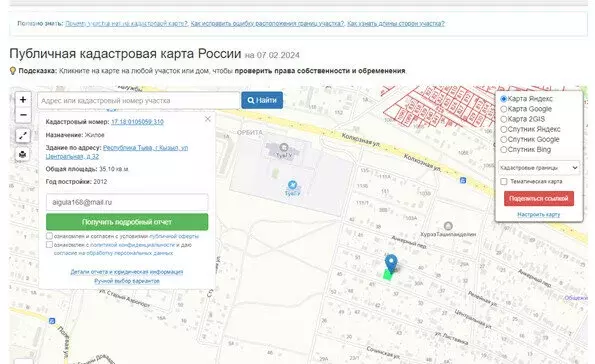
Task: Tick the privacy policy consent checkbox
Action: coord(49,245)
